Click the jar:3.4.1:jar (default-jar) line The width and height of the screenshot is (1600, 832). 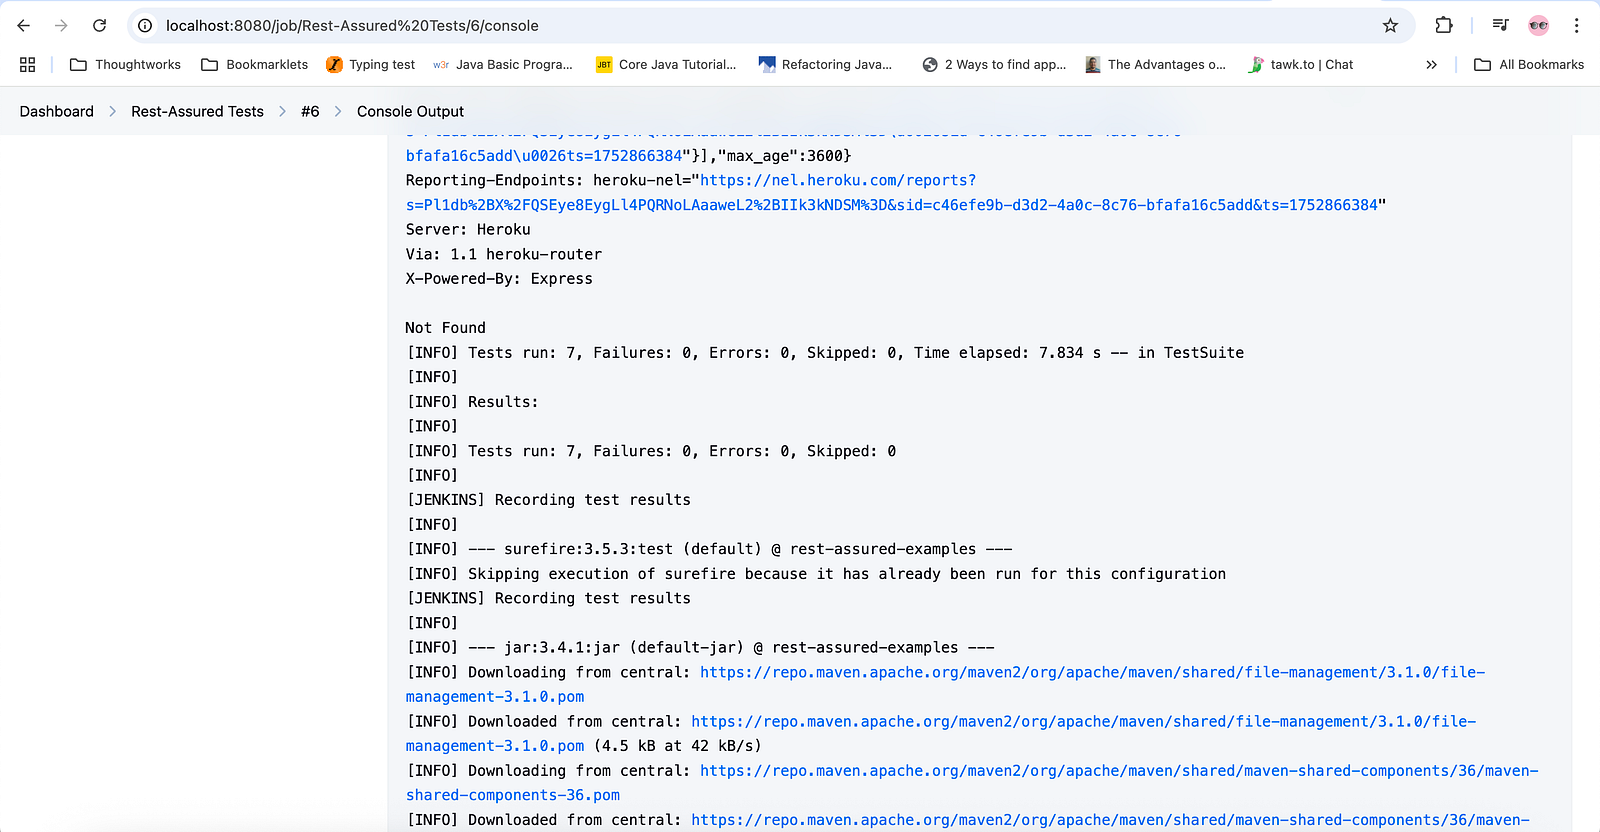700,648
